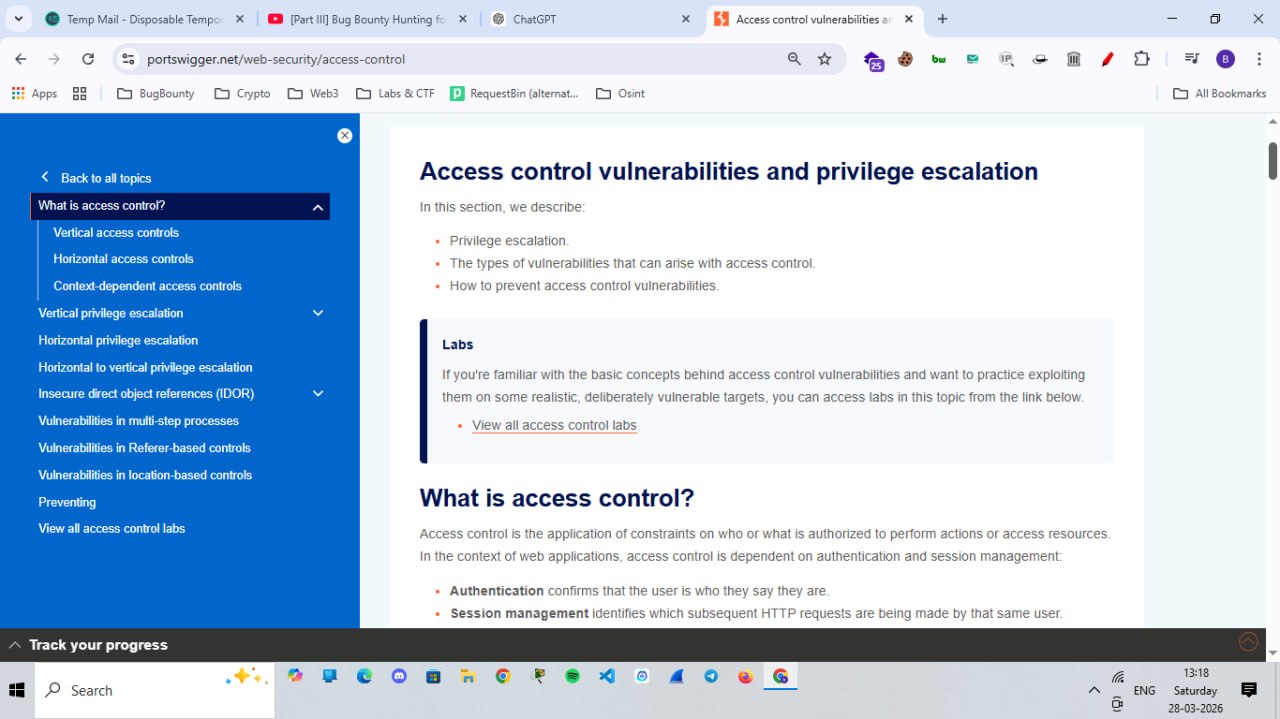
Task: Click 'View all access control labs' link in Labs box
Action: (554, 425)
